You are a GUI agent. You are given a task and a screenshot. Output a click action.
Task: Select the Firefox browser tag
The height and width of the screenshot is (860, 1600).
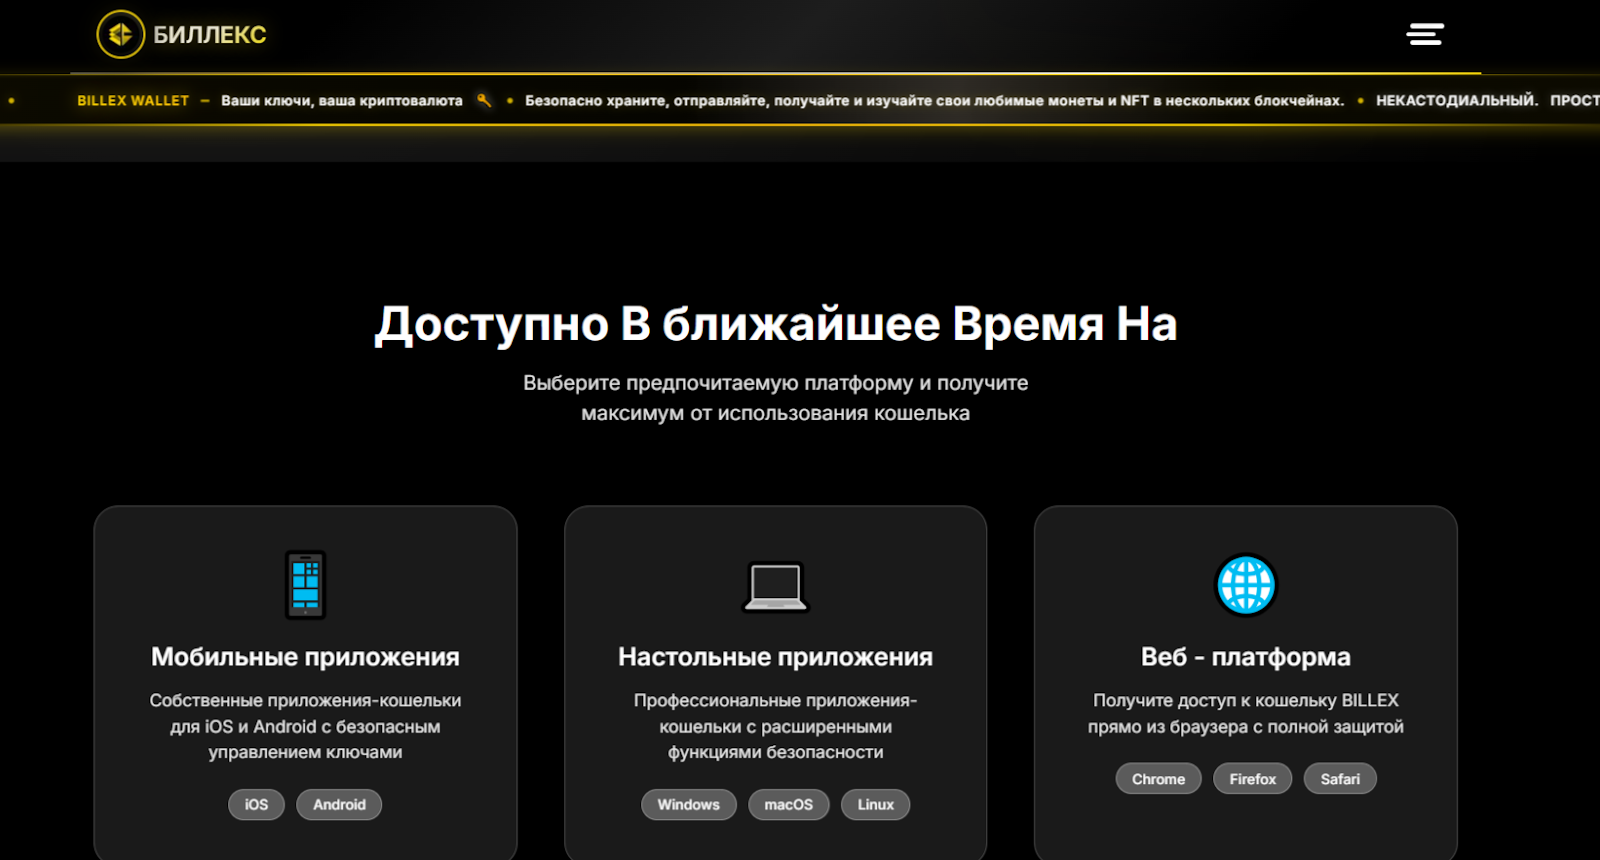[1253, 779]
